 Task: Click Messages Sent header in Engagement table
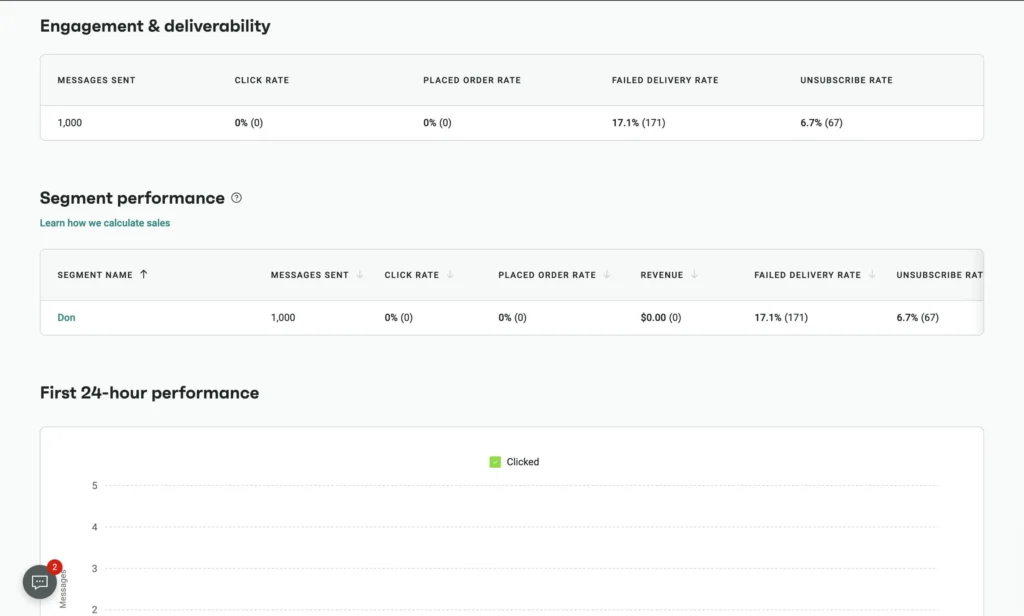pos(96,80)
